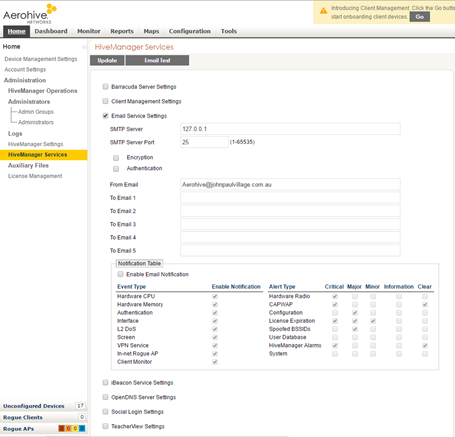Click the To Email 1 field
Screen dimensions: 455x437
(290, 198)
